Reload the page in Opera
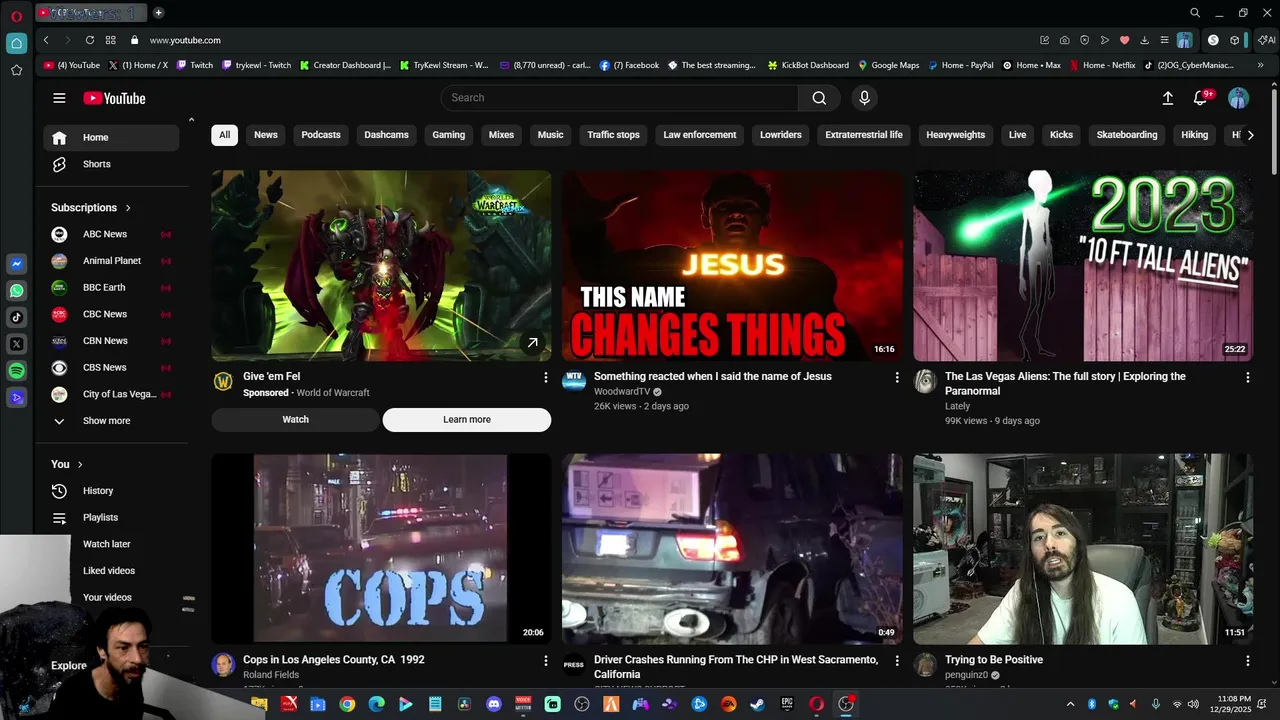 click(90, 40)
